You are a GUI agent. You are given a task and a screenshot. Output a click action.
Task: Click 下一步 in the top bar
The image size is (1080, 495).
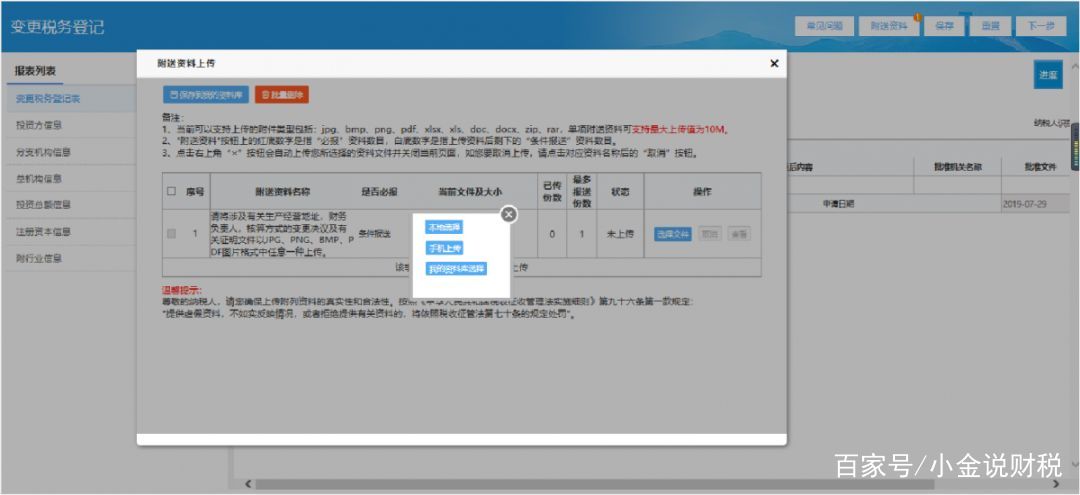[x=1041, y=26]
